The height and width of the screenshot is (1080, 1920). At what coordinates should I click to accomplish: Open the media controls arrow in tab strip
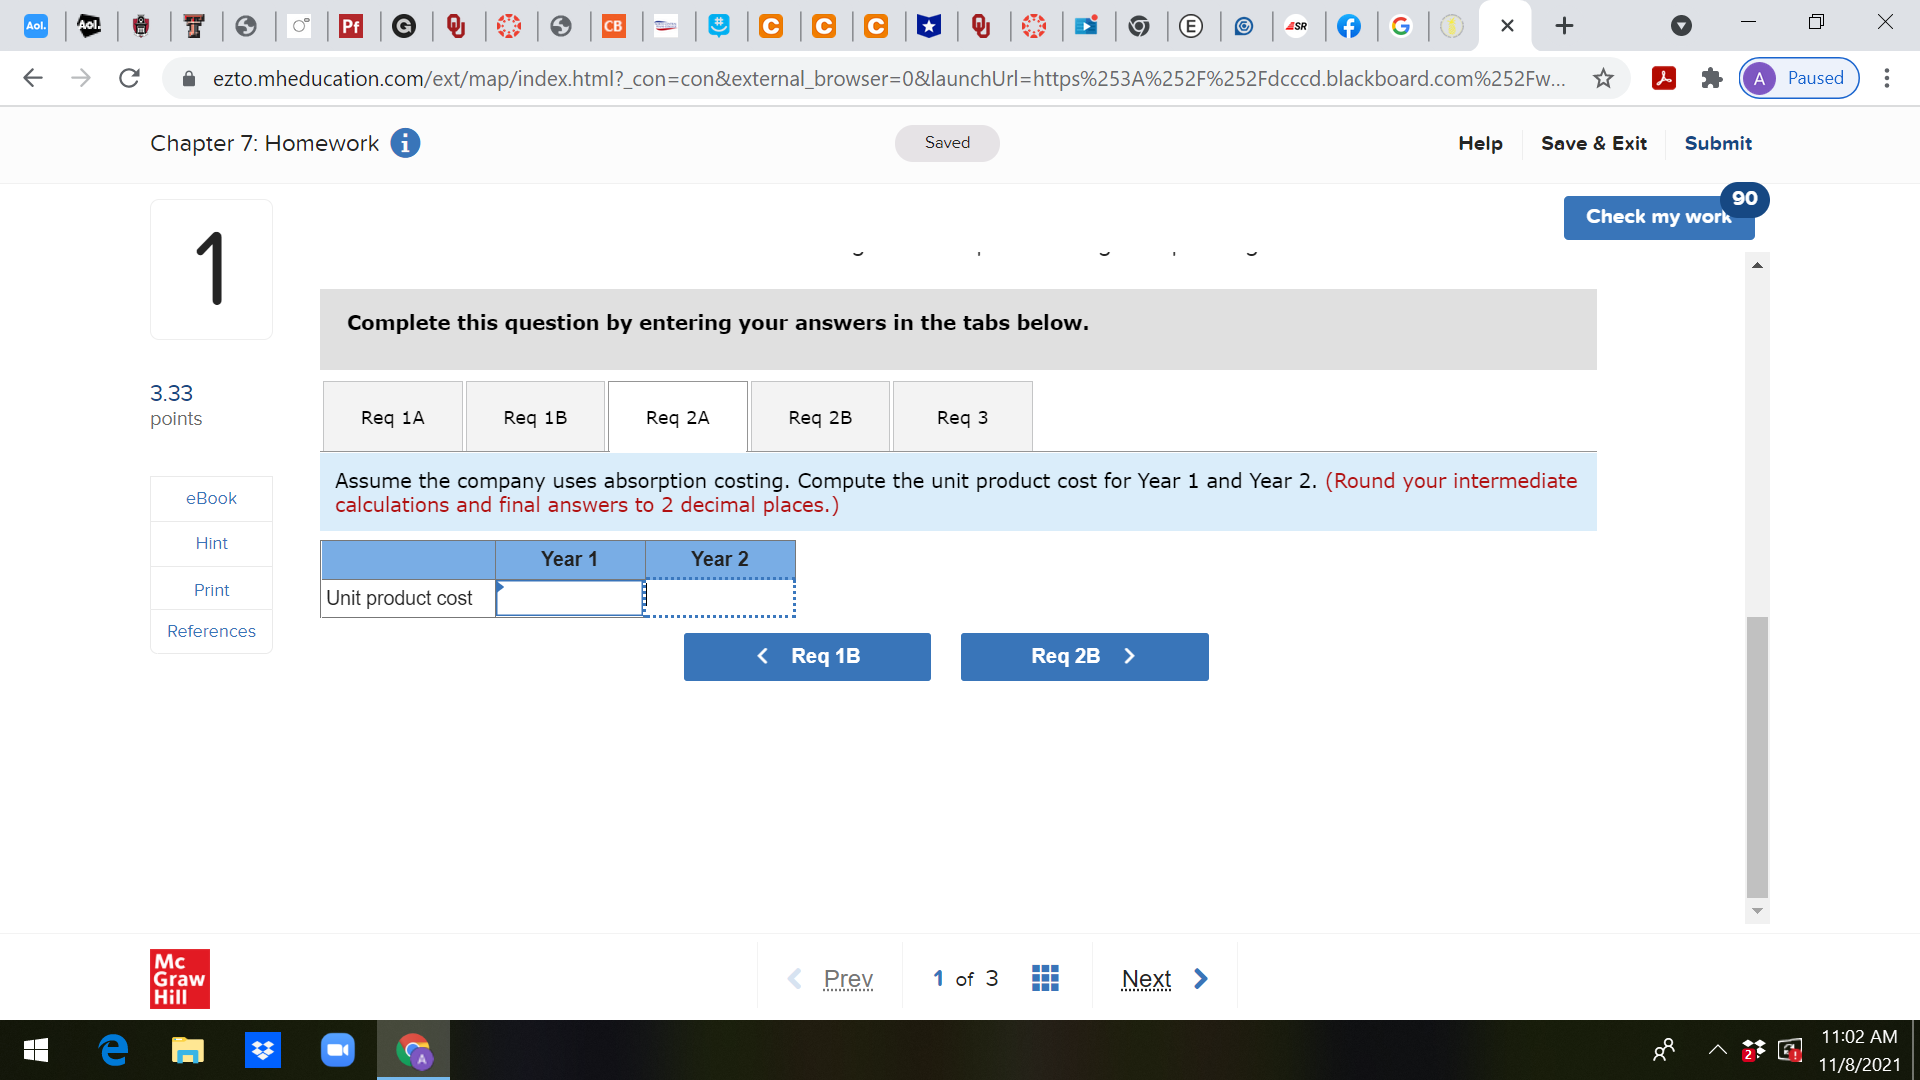[1681, 26]
